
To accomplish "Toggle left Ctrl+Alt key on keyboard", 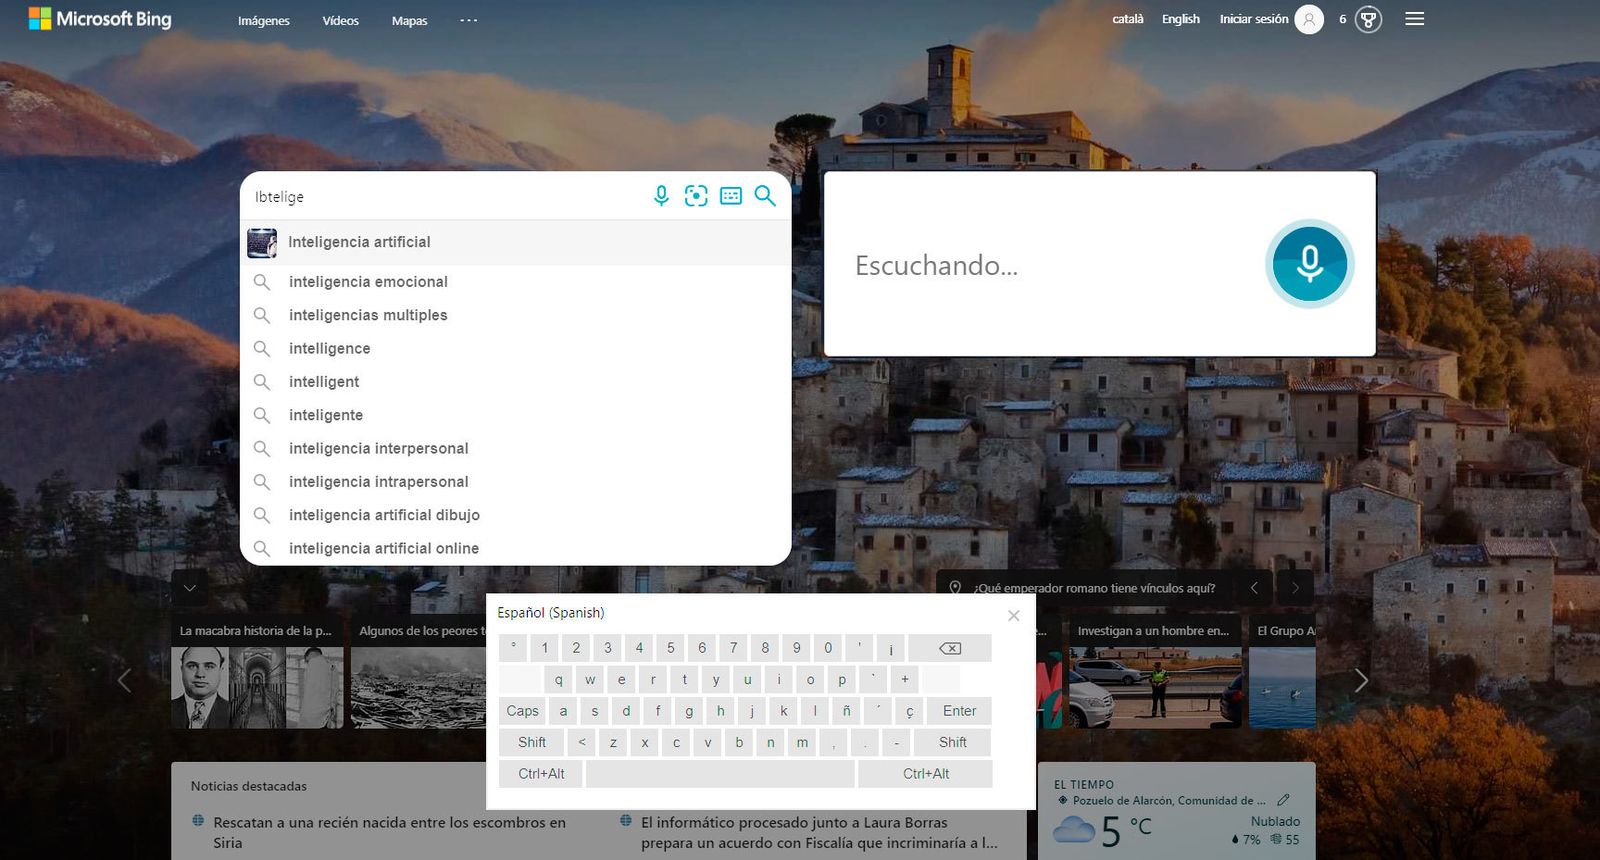I will (541, 773).
